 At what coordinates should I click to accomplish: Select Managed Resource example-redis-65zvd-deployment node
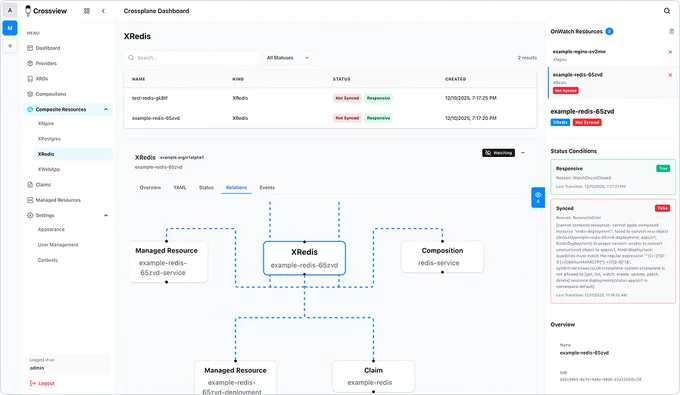pyautogui.click(x=235, y=378)
